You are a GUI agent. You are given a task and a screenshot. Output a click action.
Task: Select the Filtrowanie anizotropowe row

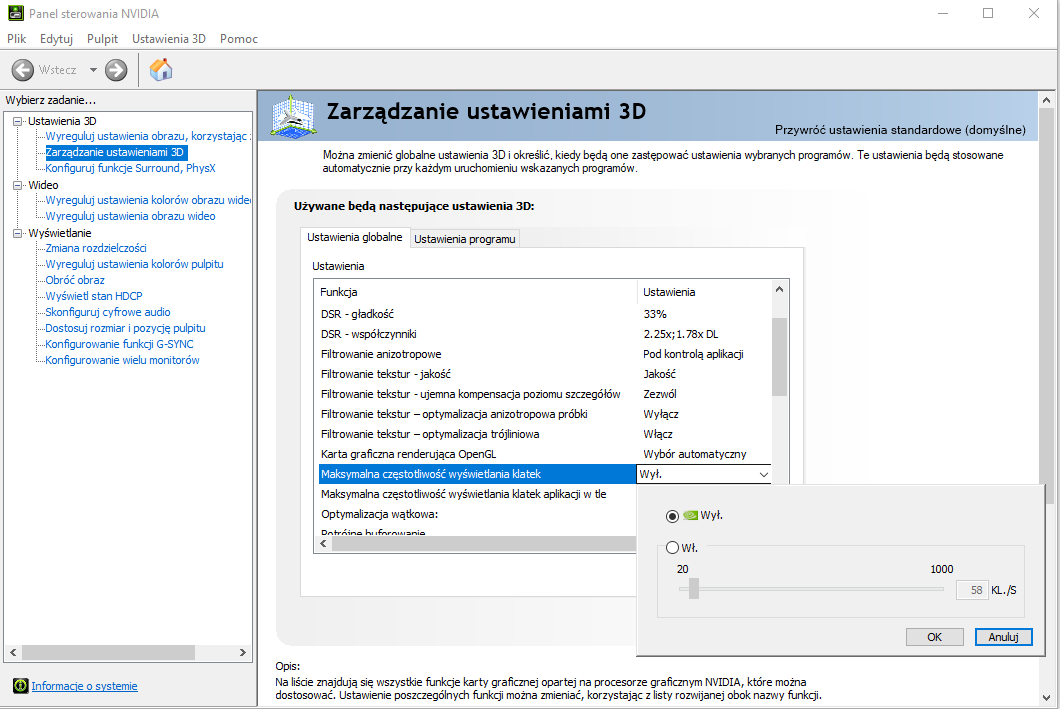point(544,354)
